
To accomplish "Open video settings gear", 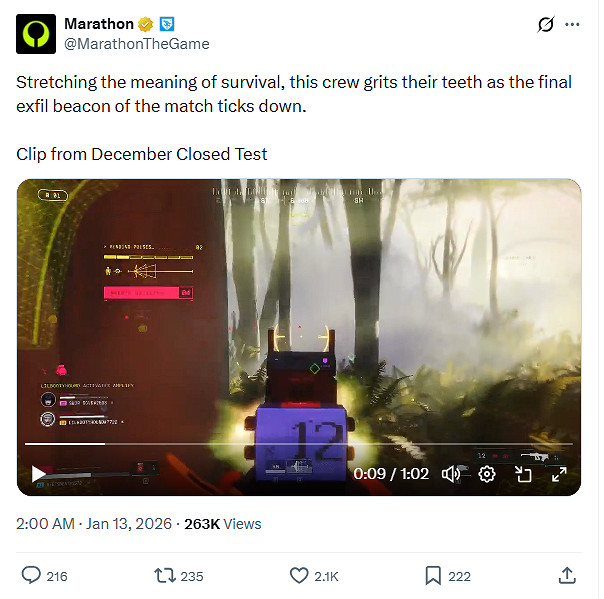I will [x=487, y=474].
